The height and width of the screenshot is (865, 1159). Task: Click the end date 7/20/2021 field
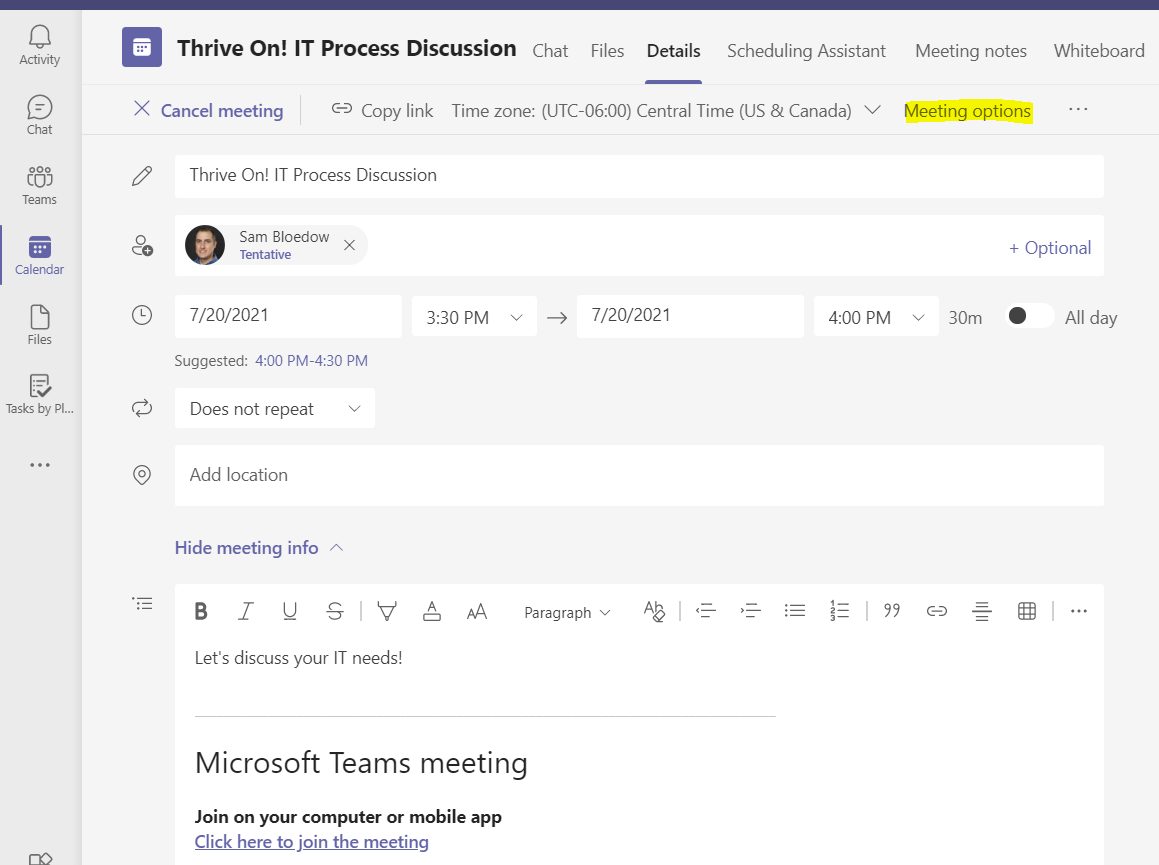click(x=690, y=316)
